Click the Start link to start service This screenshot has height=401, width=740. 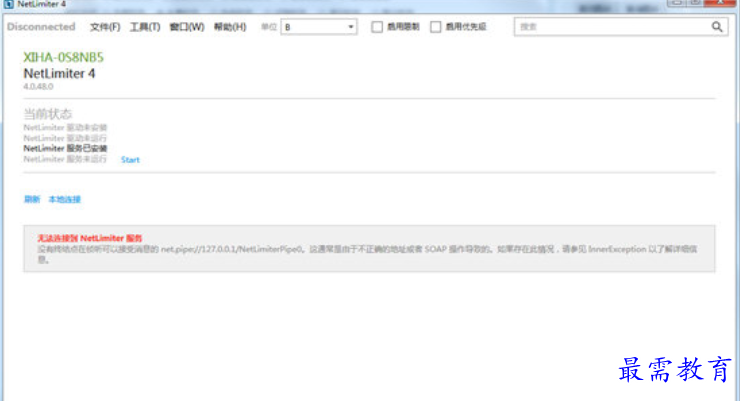[x=130, y=159]
